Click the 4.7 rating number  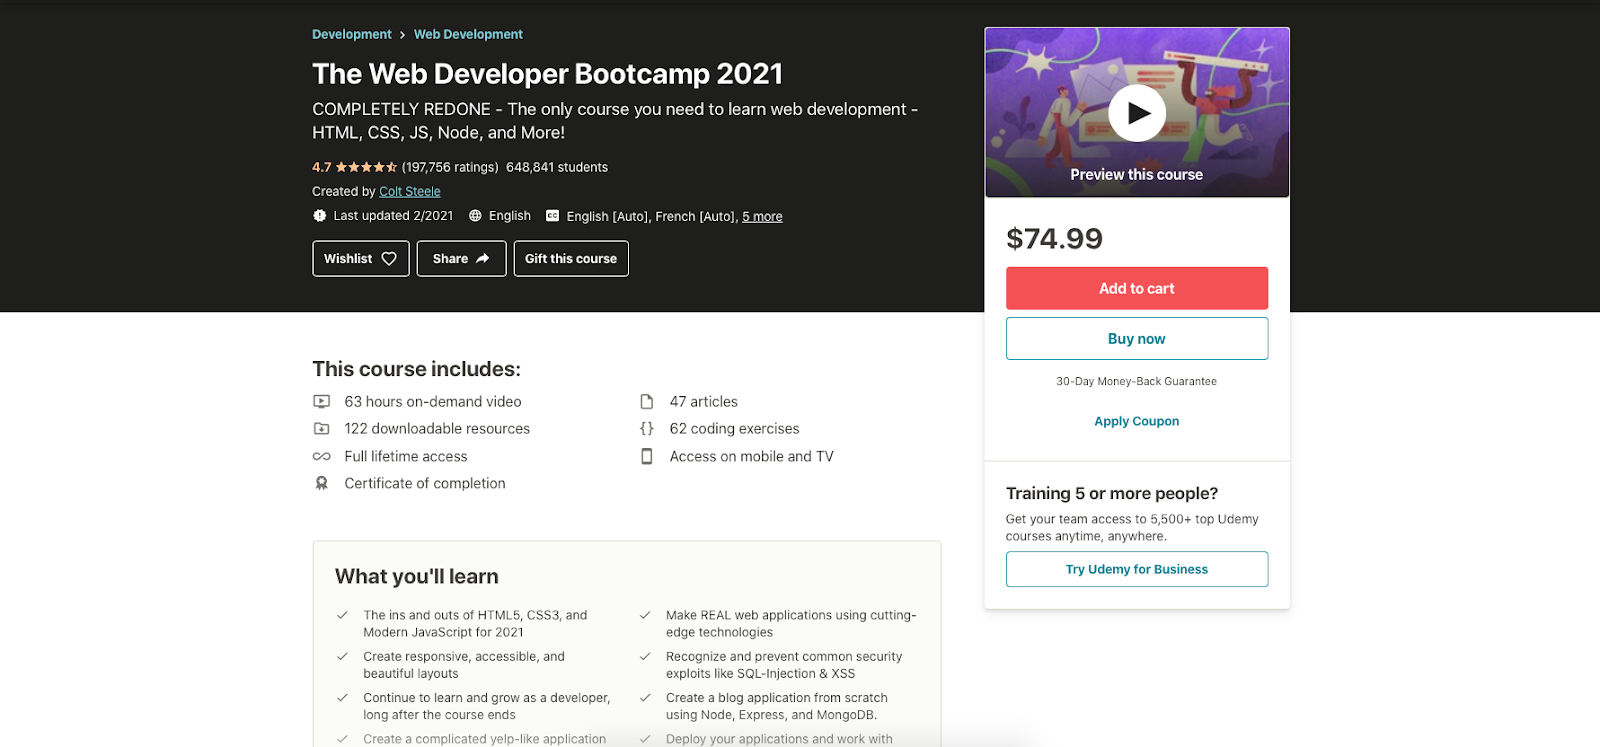click(x=321, y=167)
